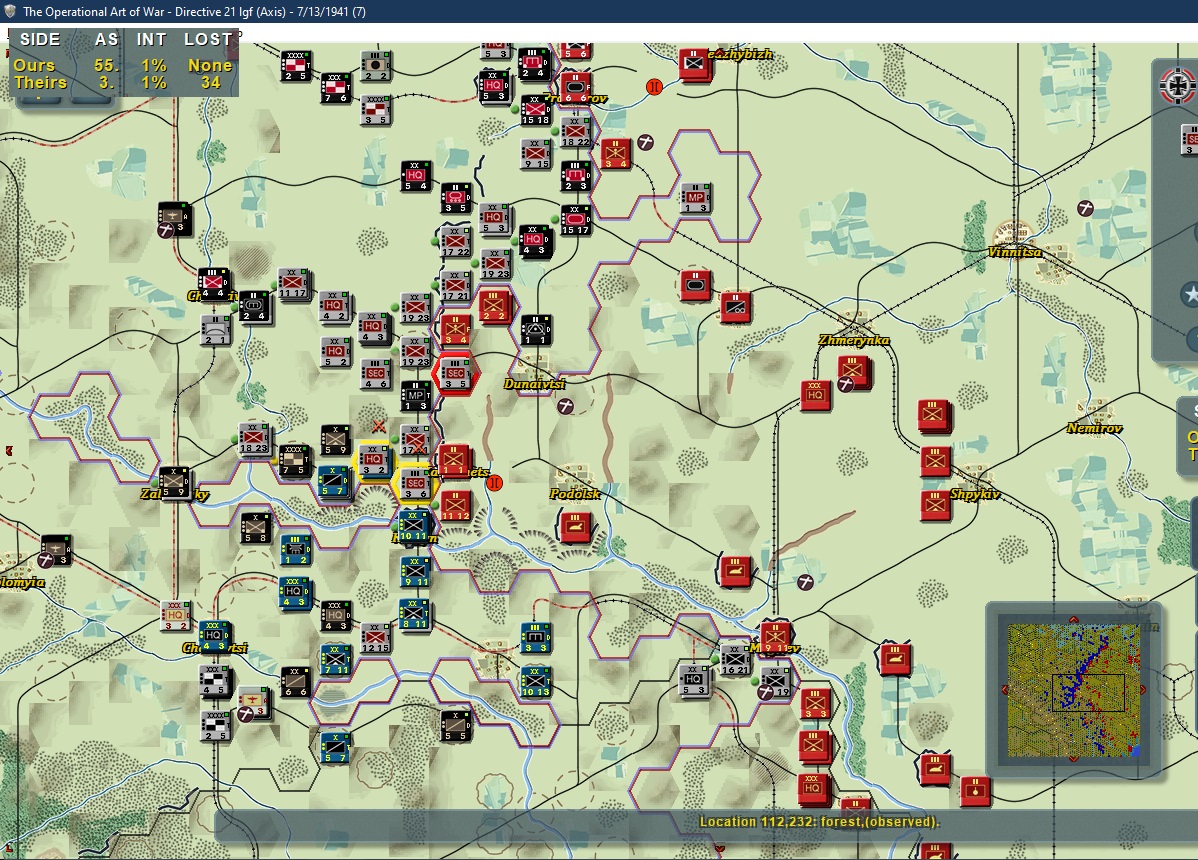Click the XXXX 7-5 army counter
This screenshot has width=1198, height=860.
tap(294, 460)
